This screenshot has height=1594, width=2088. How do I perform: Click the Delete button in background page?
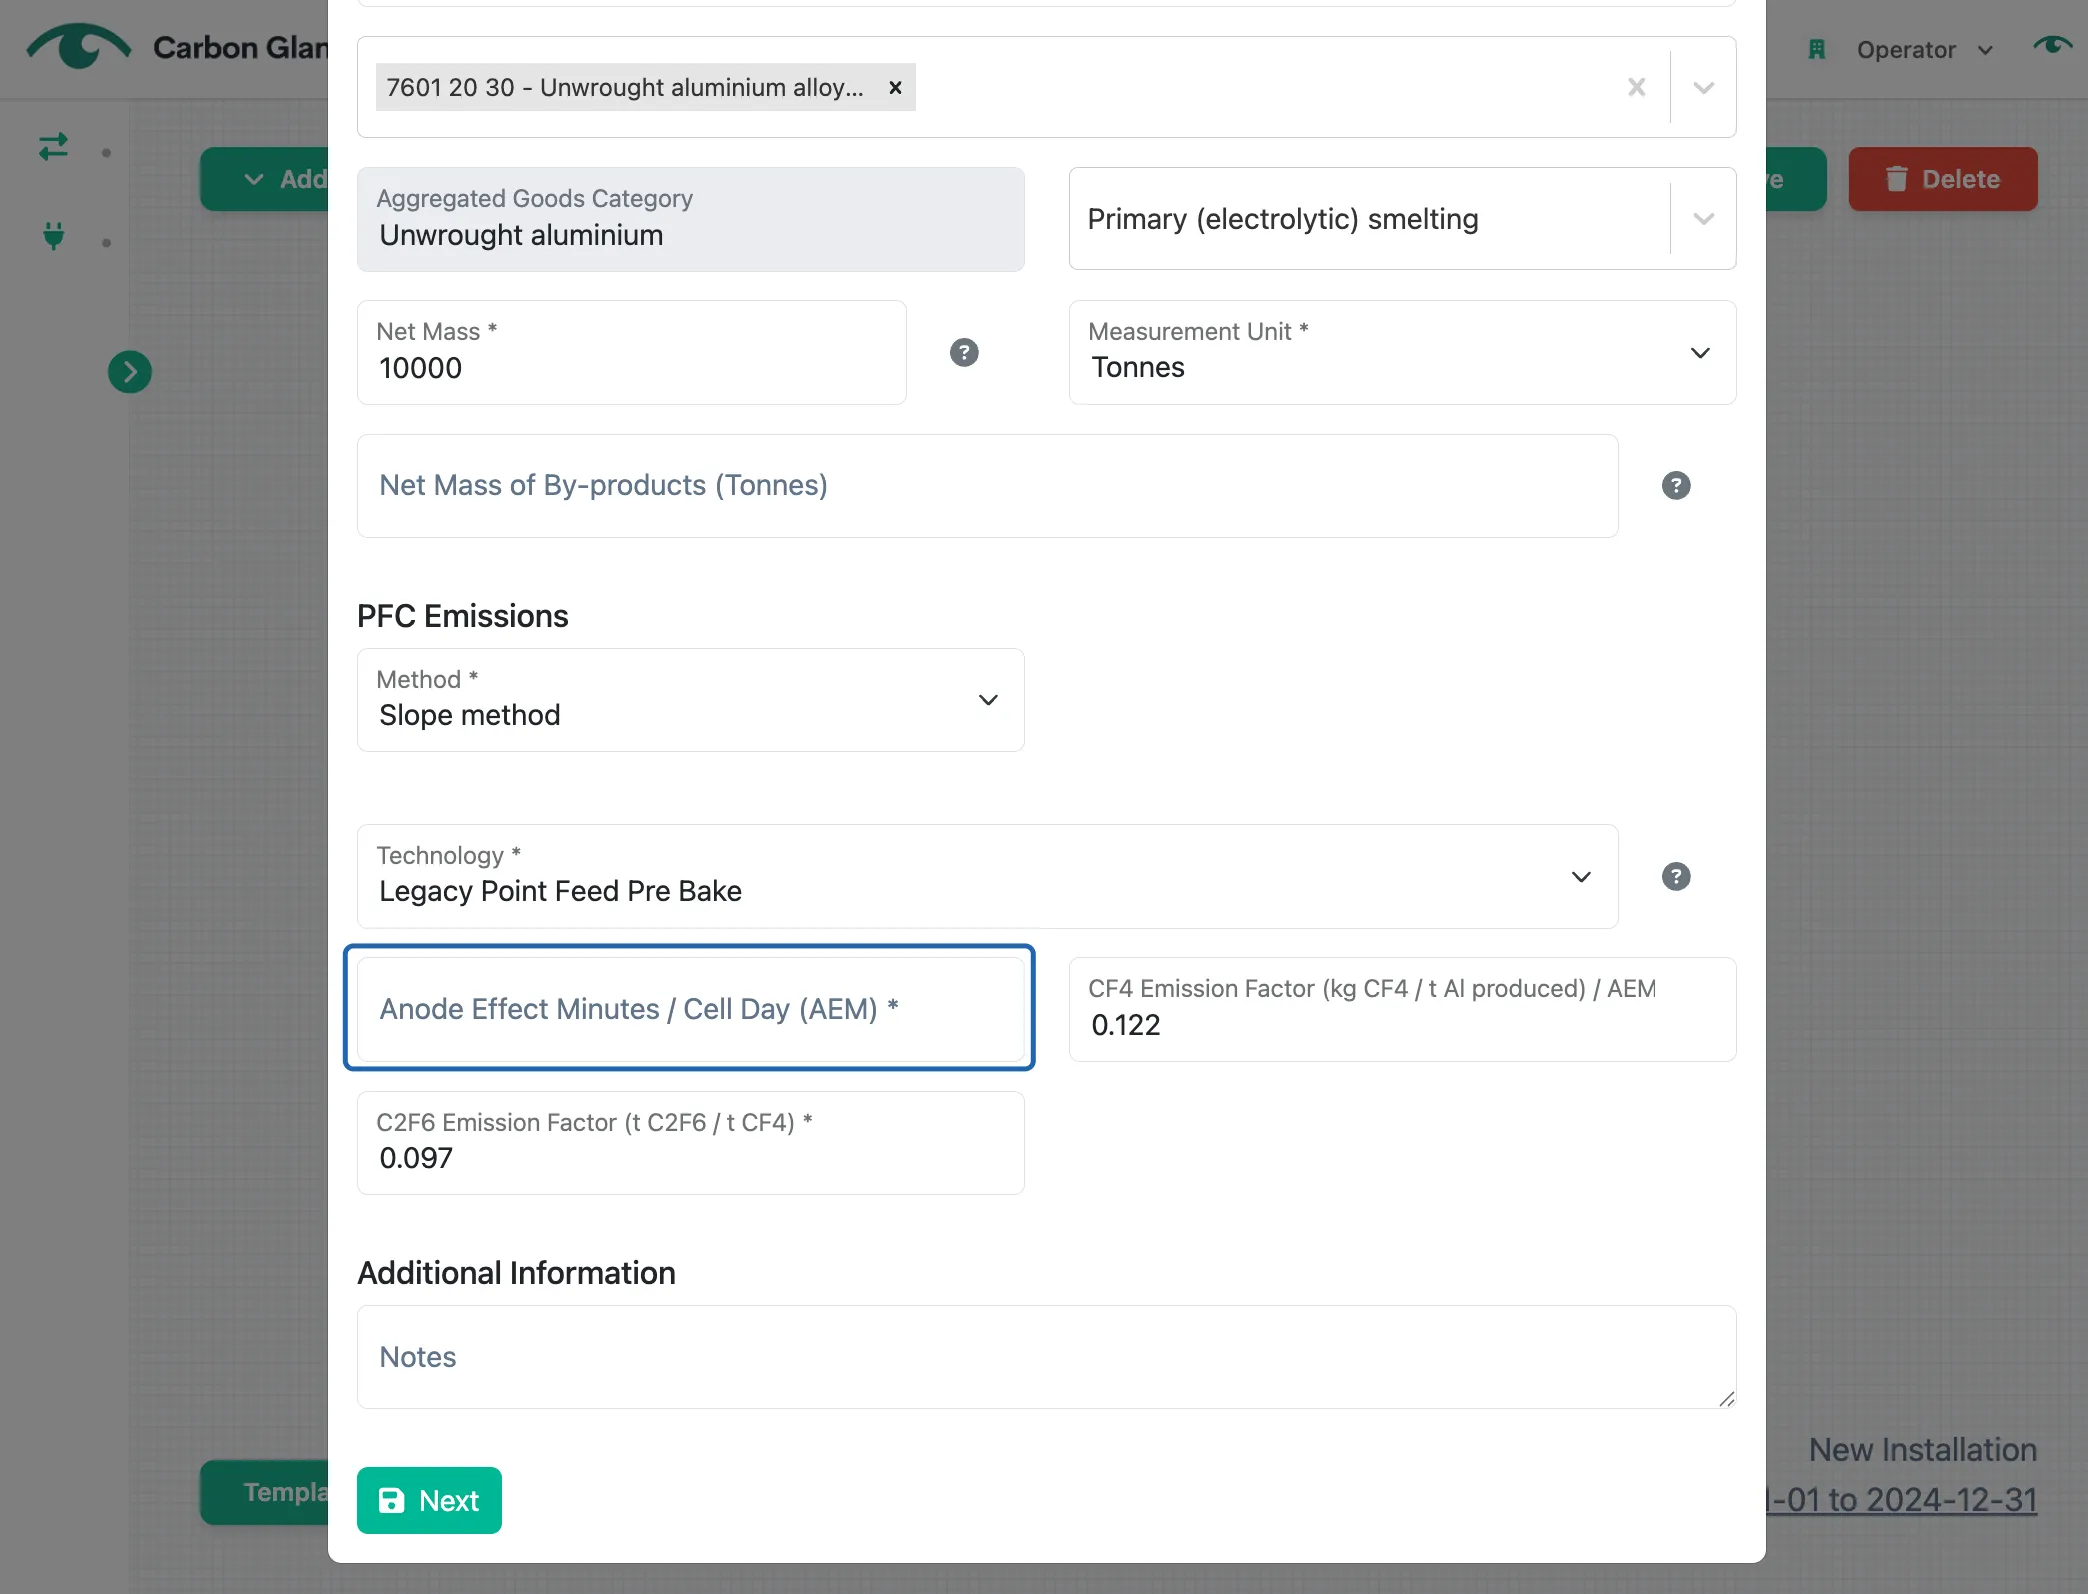(1942, 179)
